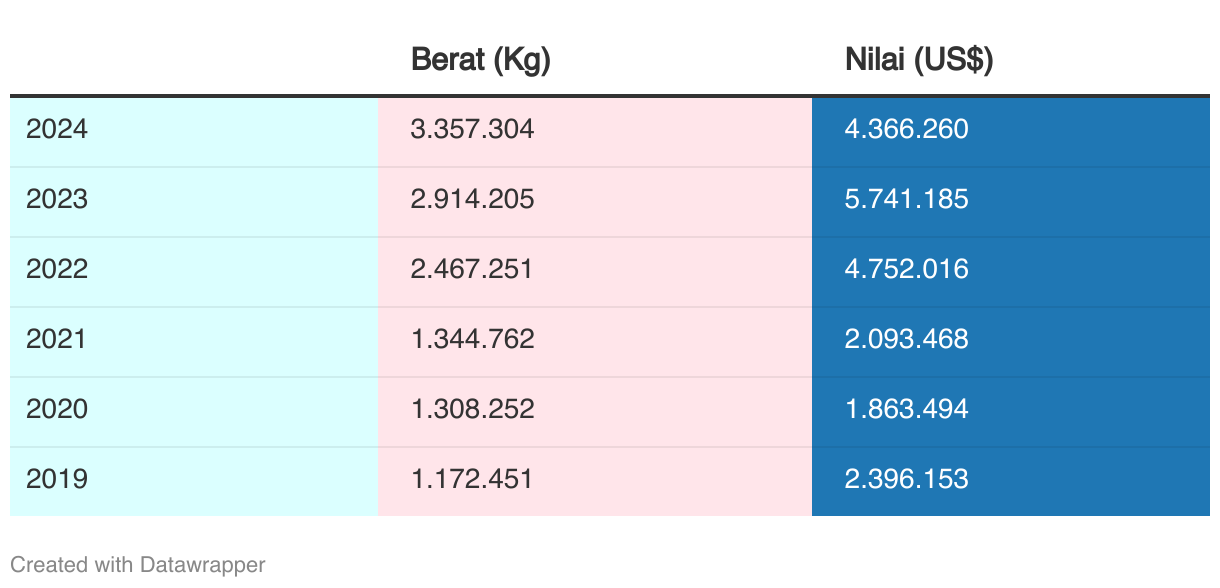Click value cell 2.093.468
Viewport: 1220px width, 588px height.
[x=1011, y=341]
